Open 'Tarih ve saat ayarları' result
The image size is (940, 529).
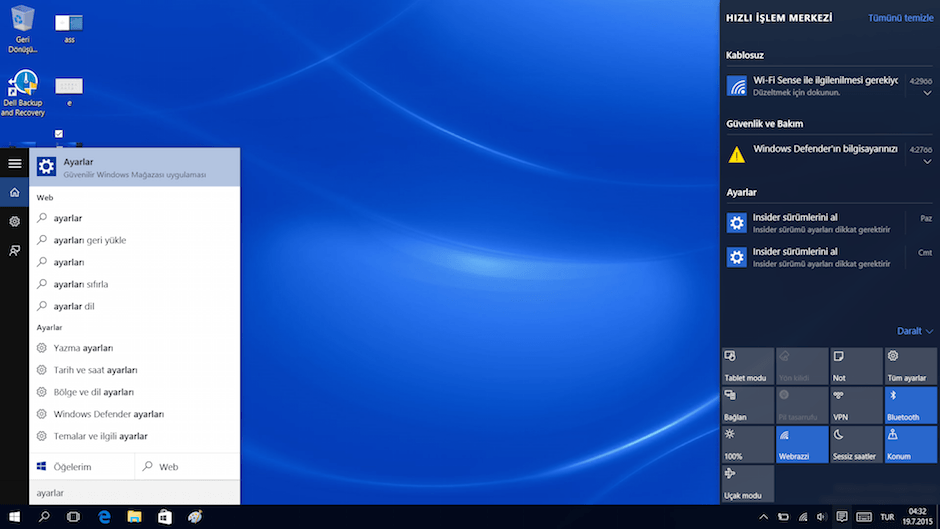(x=135, y=370)
